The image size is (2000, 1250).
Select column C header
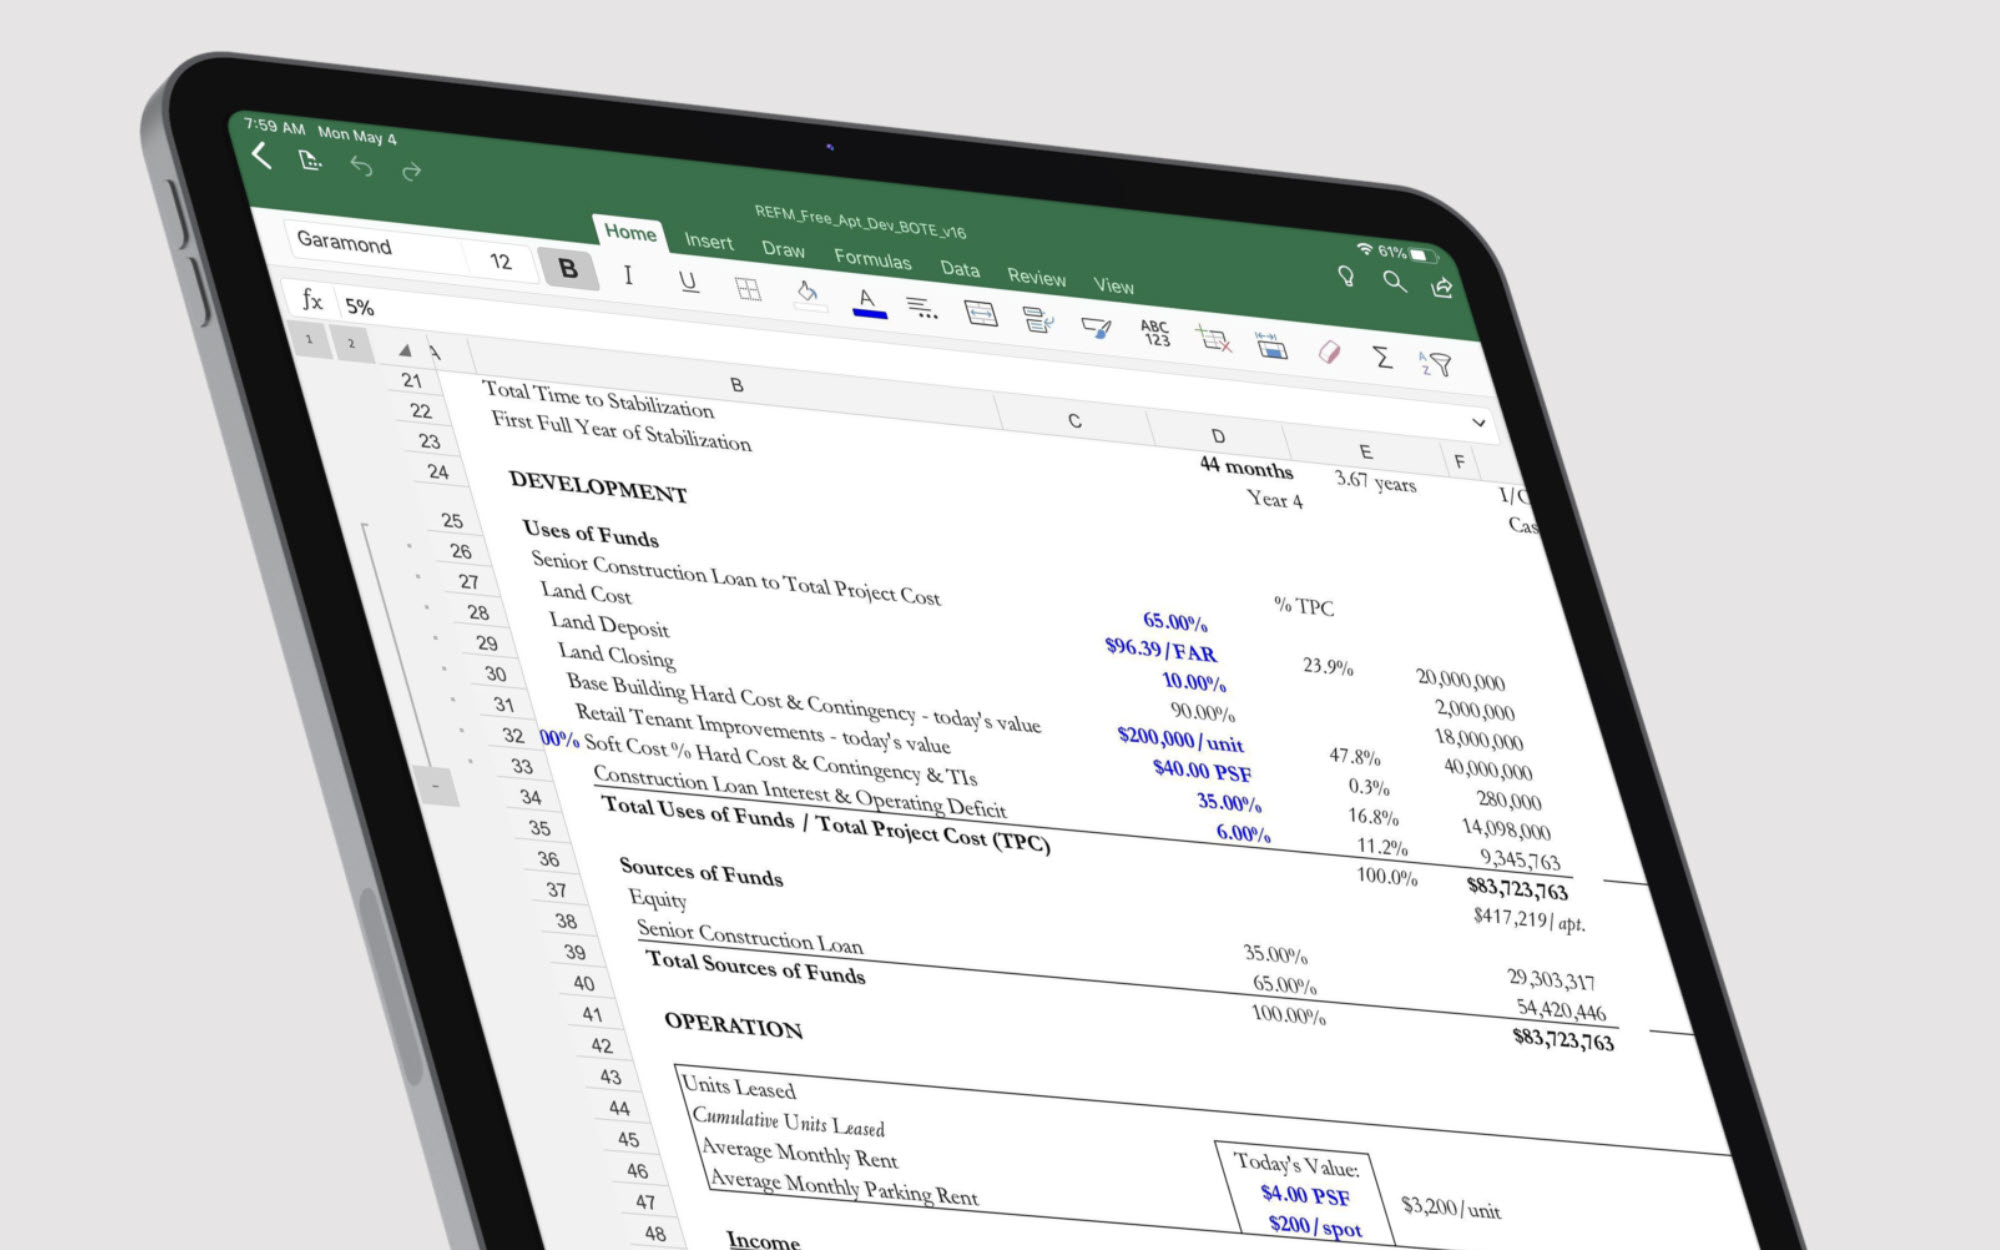(x=1074, y=421)
